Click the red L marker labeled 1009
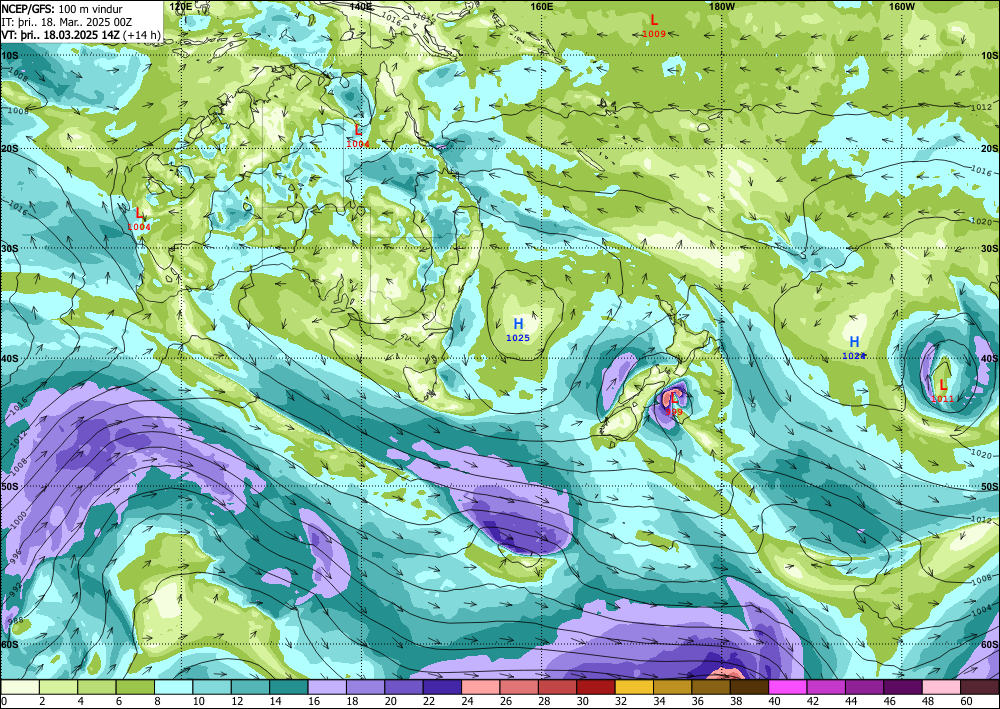1000x709 pixels. (x=654, y=20)
